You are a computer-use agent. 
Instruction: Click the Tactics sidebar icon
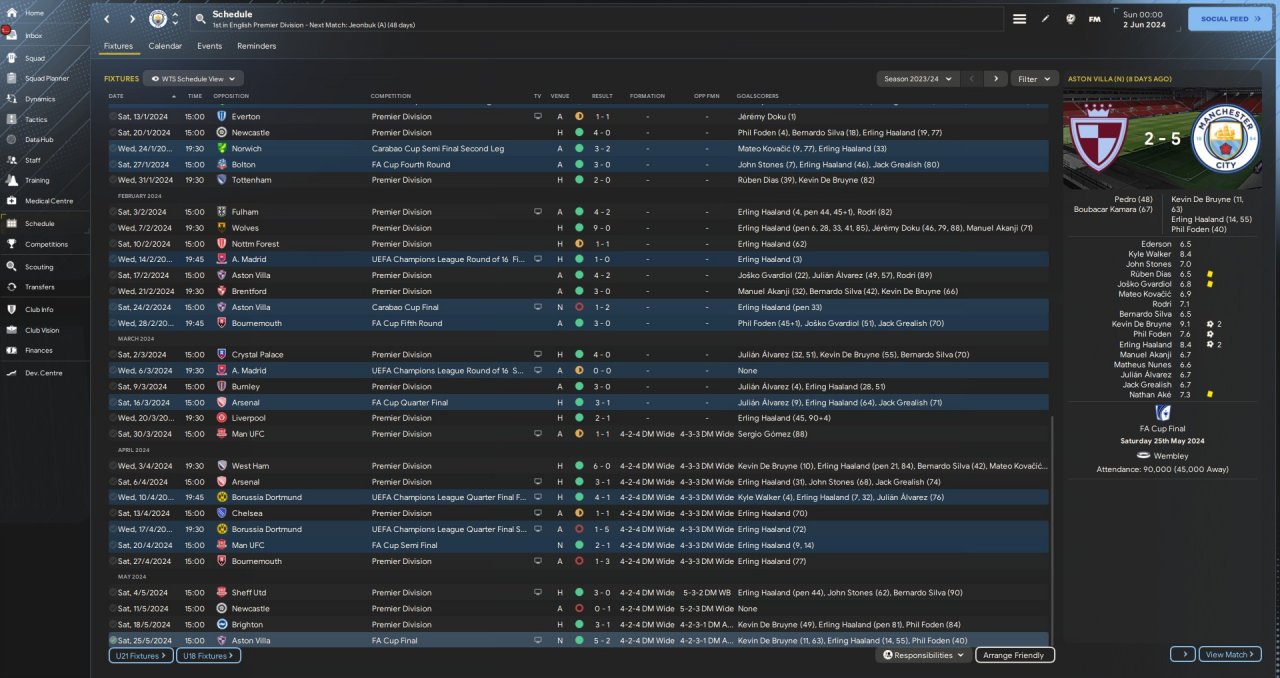point(13,119)
